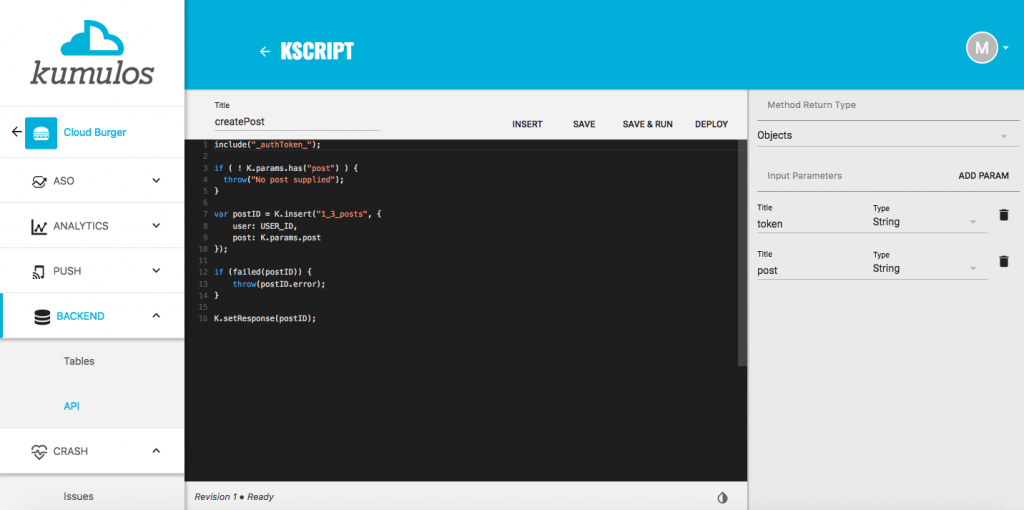The image size is (1024, 510).
Task: Select the ASO menu label
Action: (64, 181)
